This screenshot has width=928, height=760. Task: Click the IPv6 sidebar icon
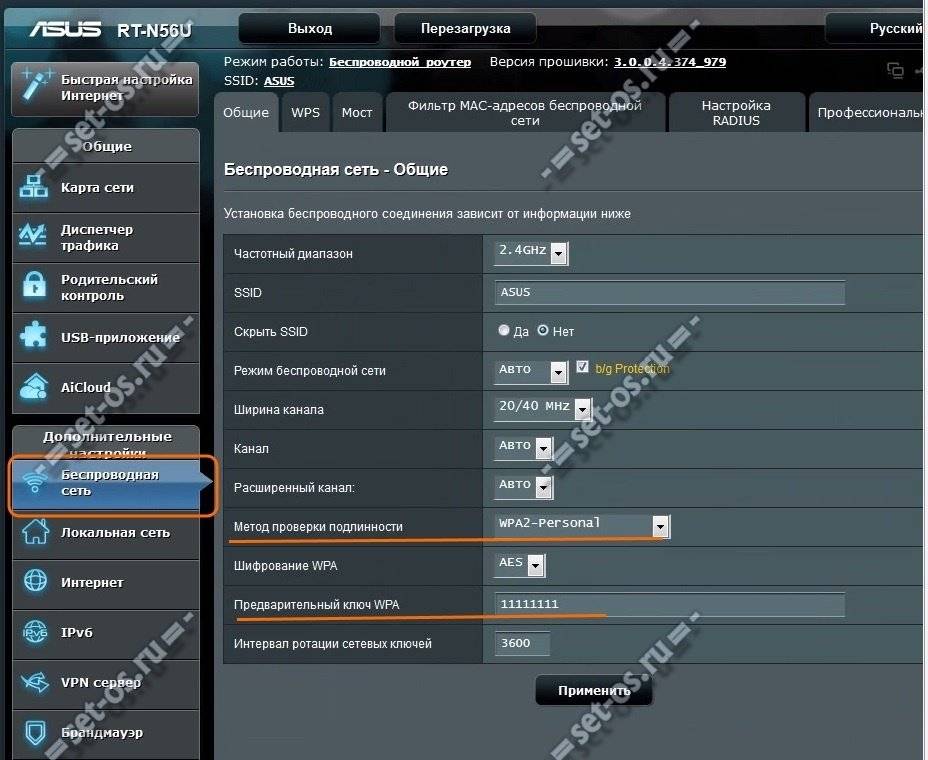[35, 632]
